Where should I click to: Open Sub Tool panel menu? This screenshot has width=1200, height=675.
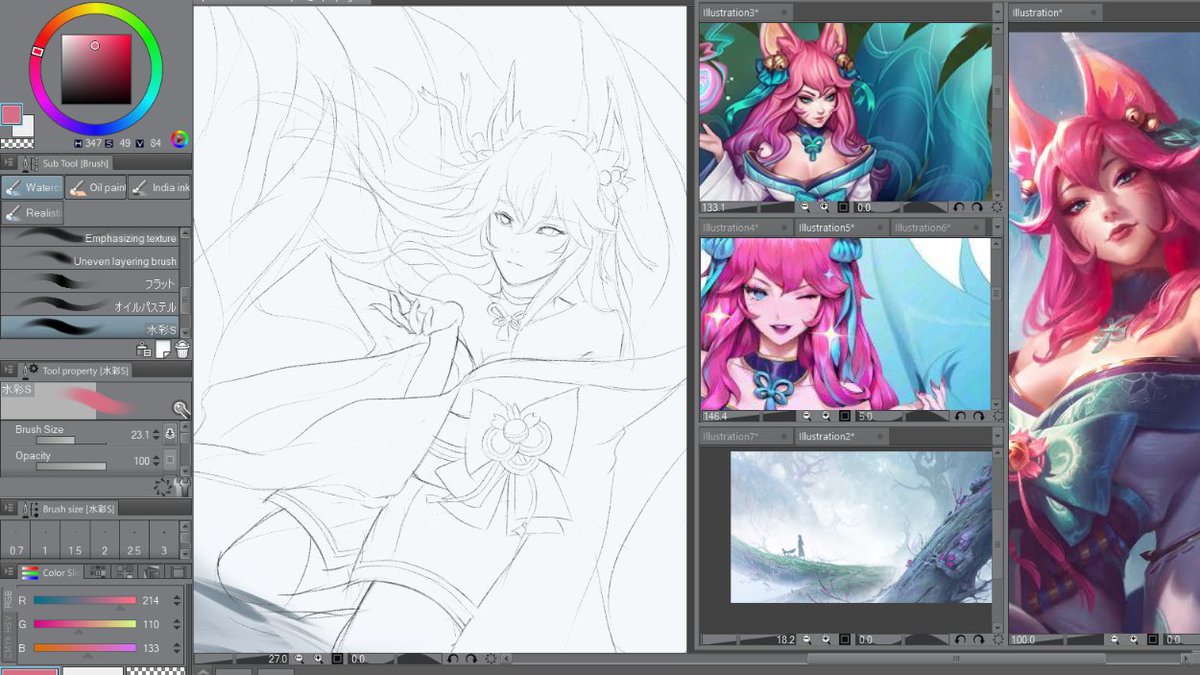tap(8, 163)
